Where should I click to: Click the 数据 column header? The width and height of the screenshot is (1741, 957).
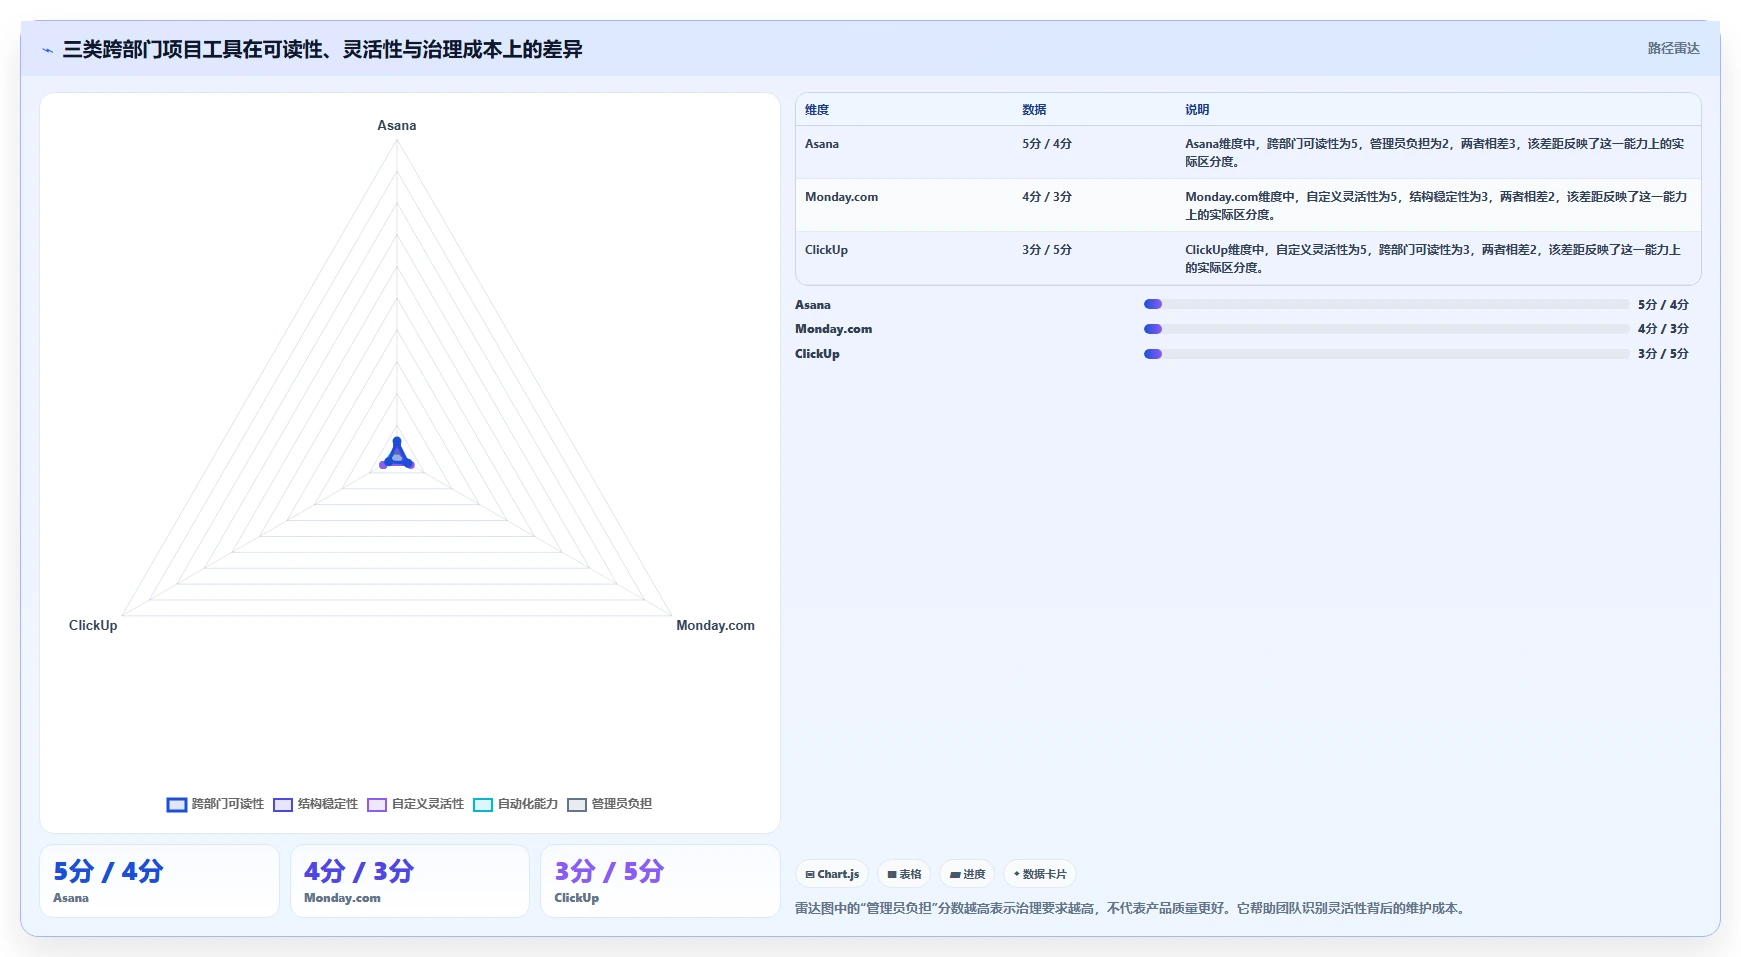(x=1034, y=110)
